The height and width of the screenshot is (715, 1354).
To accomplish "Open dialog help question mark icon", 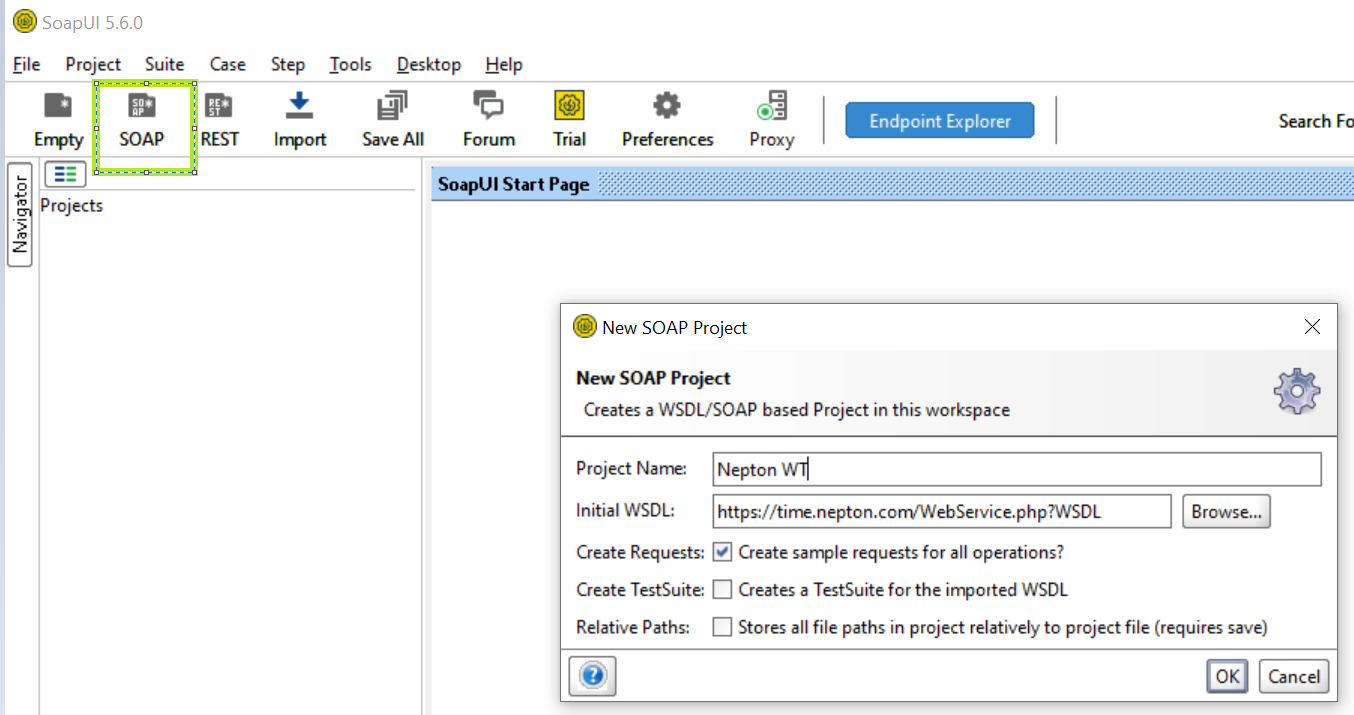I will [x=592, y=676].
